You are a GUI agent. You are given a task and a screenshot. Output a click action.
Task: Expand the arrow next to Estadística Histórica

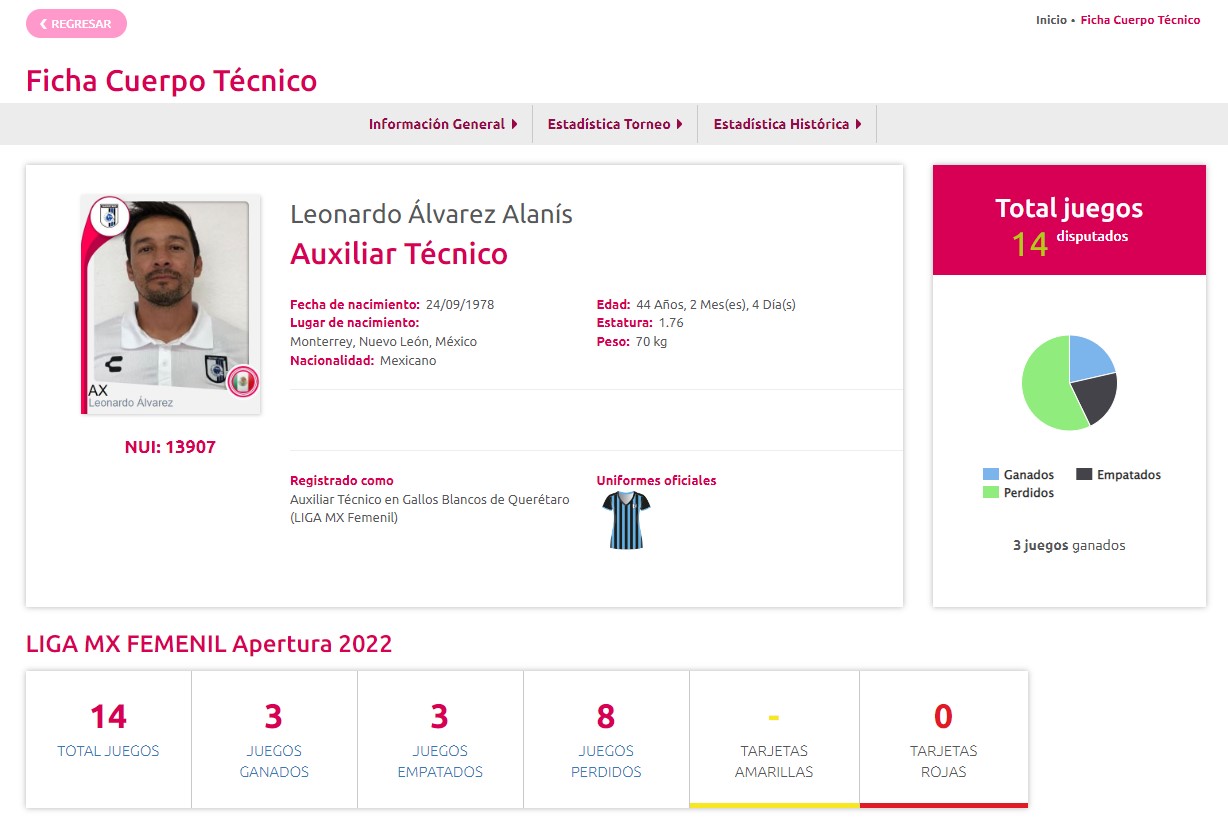click(858, 124)
